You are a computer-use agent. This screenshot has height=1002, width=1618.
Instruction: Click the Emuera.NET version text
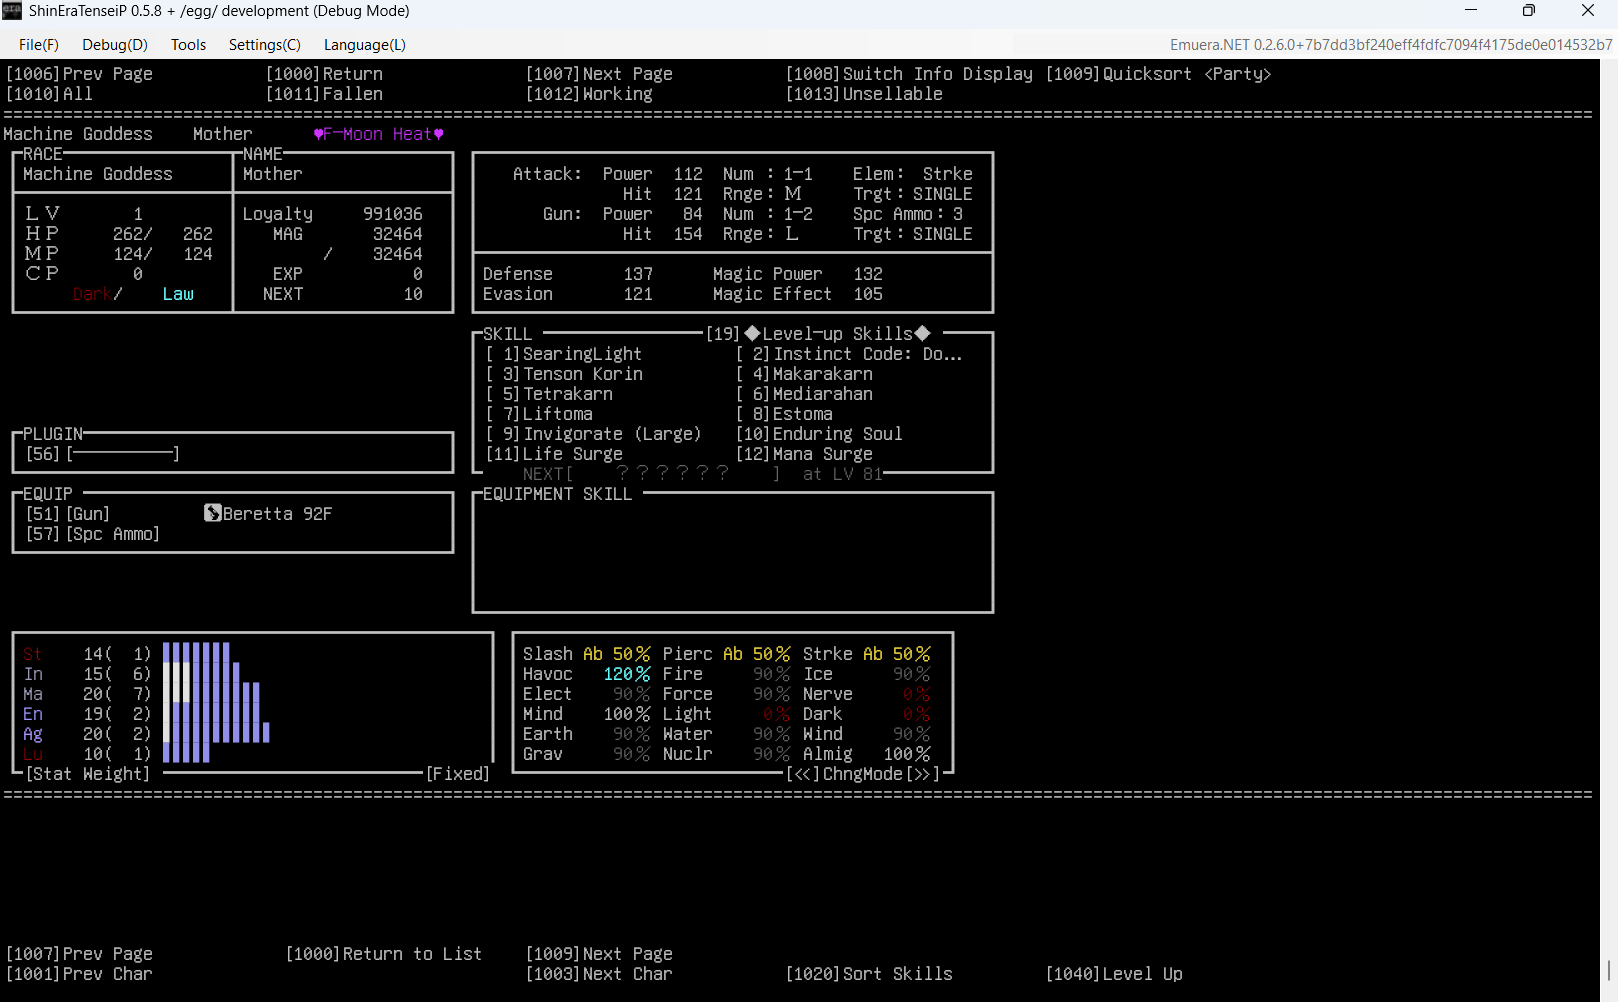coord(1391,45)
